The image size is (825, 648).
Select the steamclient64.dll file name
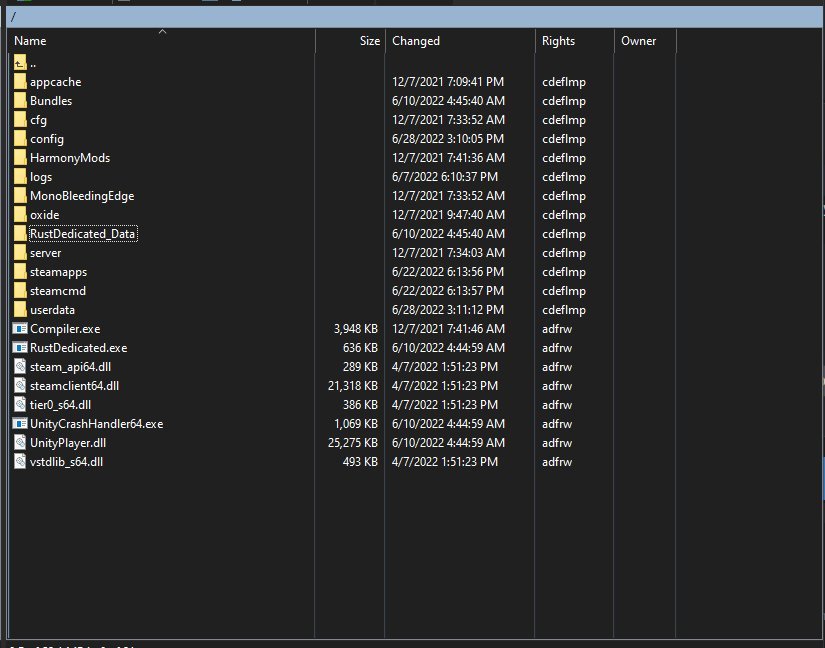tap(75, 386)
